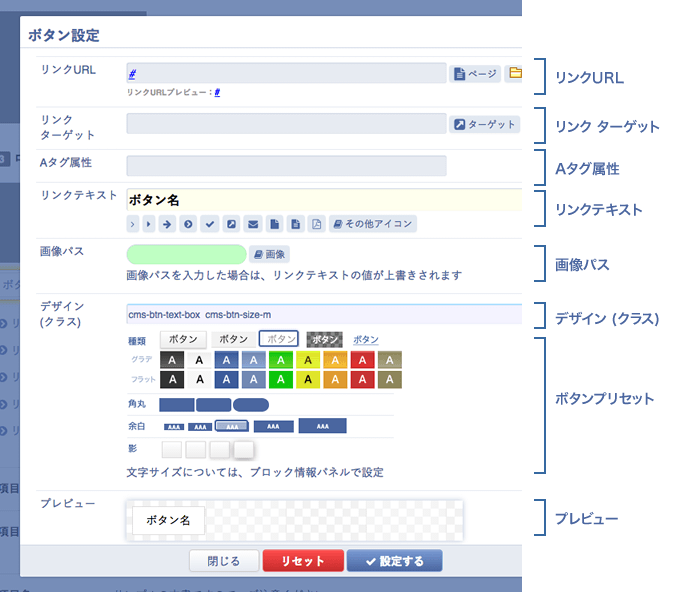Insert the small triangle caret icon
The image size is (680, 592).
click(150, 224)
